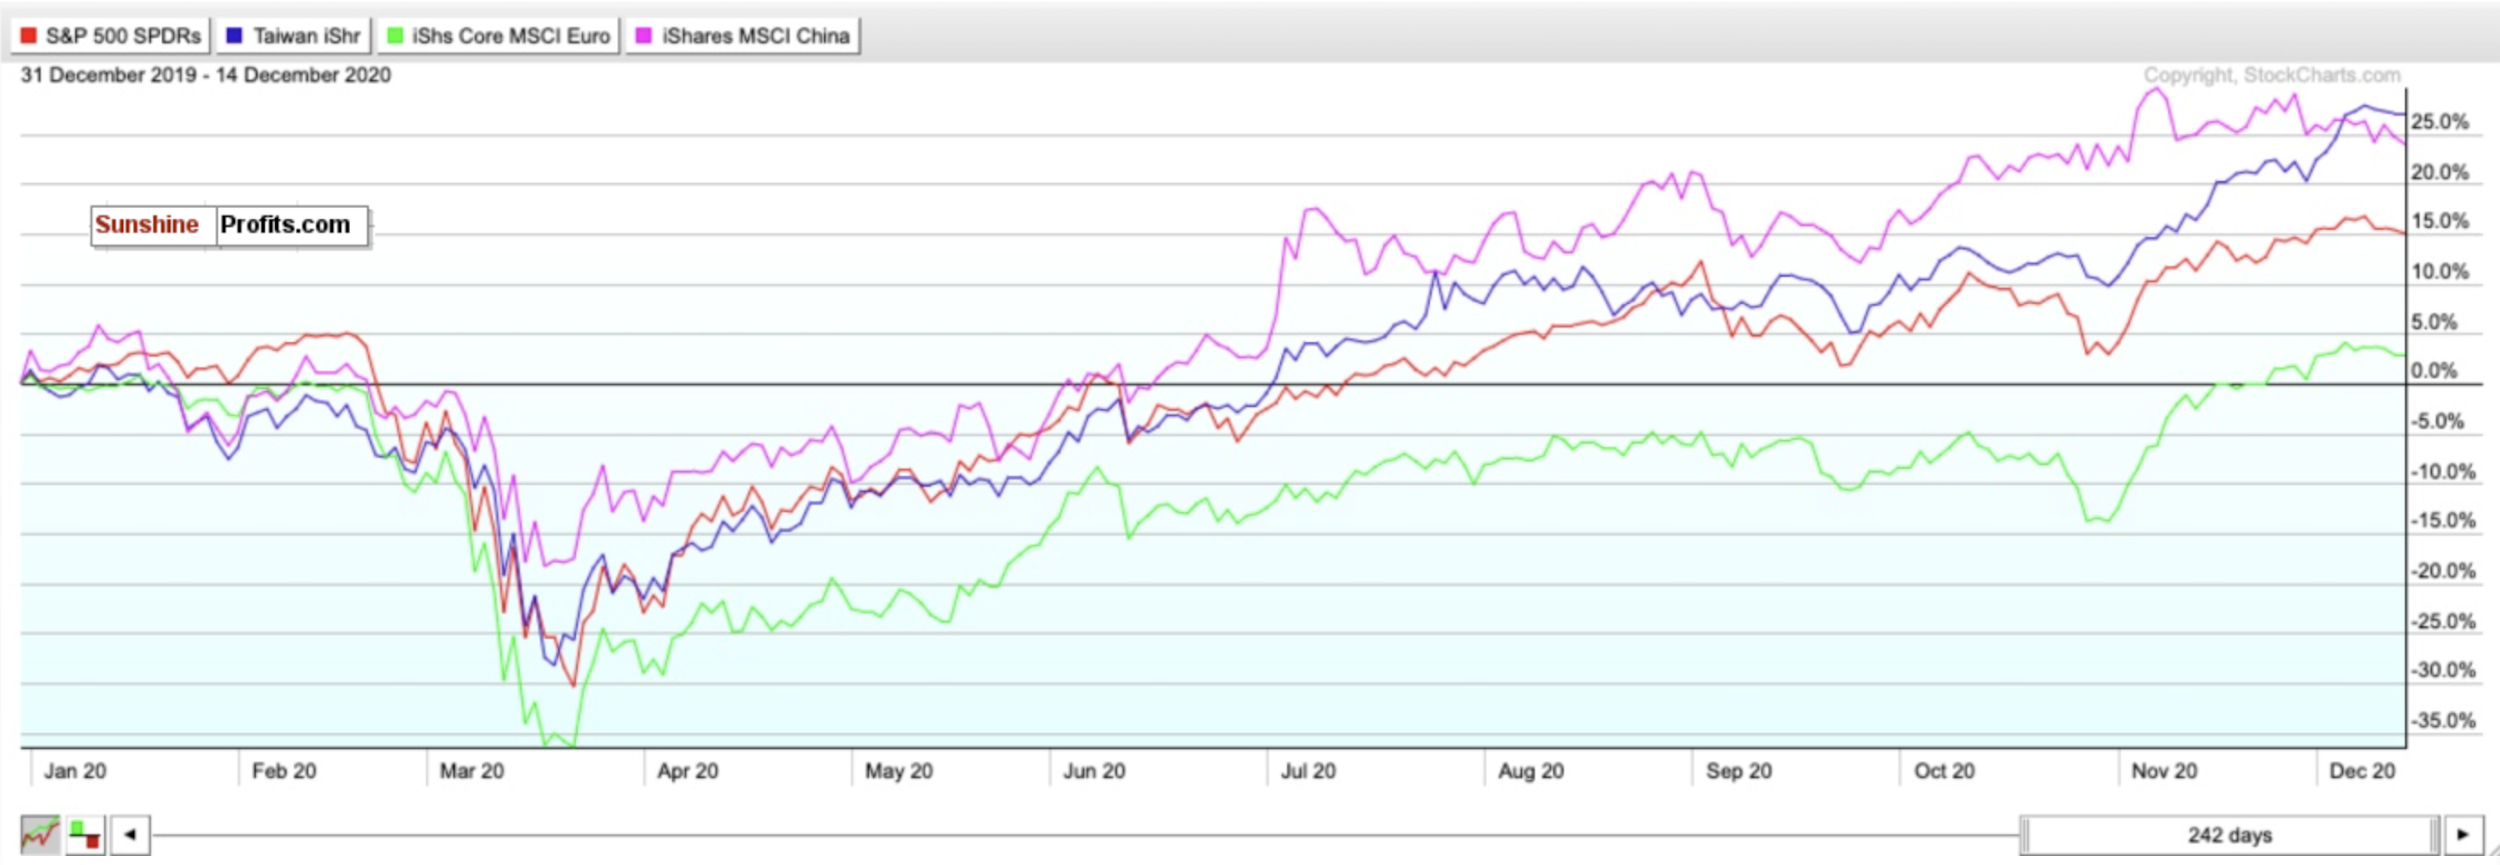Click the Jan 20 axis label
The image size is (2500, 865).
click(x=75, y=771)
